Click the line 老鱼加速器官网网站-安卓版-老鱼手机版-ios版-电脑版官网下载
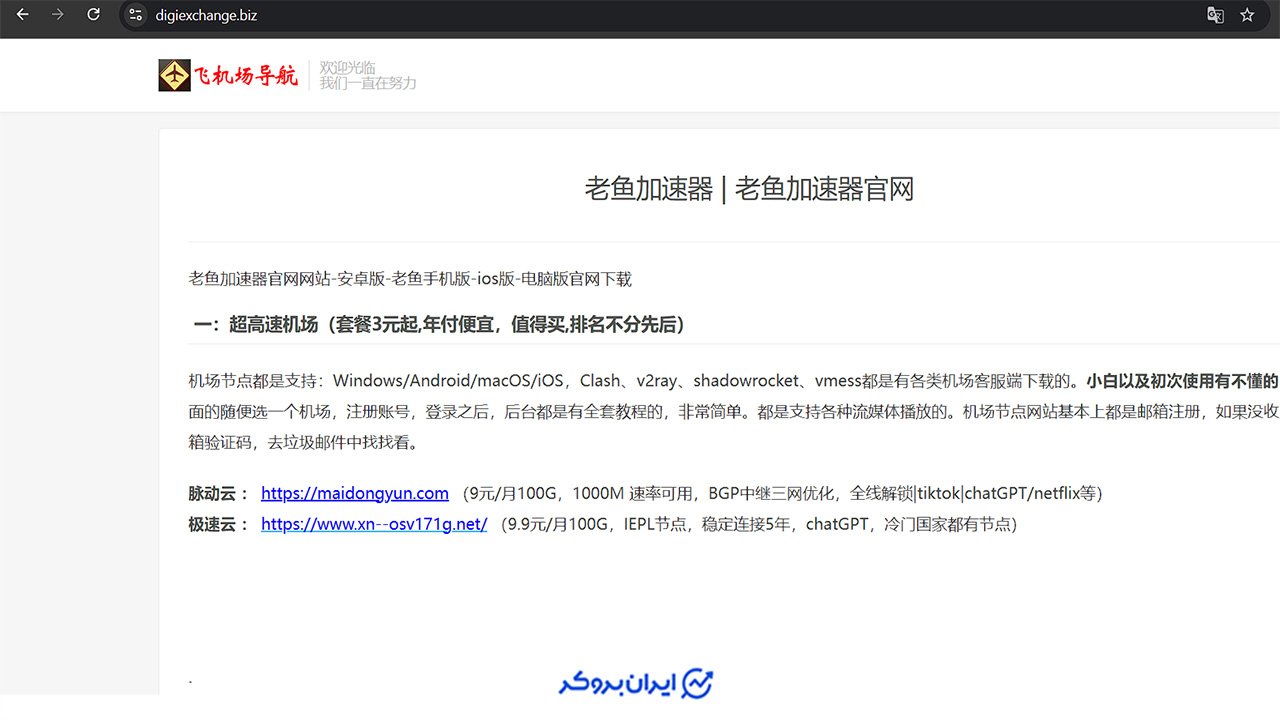The image size is (1280, 720). [410, 279]
